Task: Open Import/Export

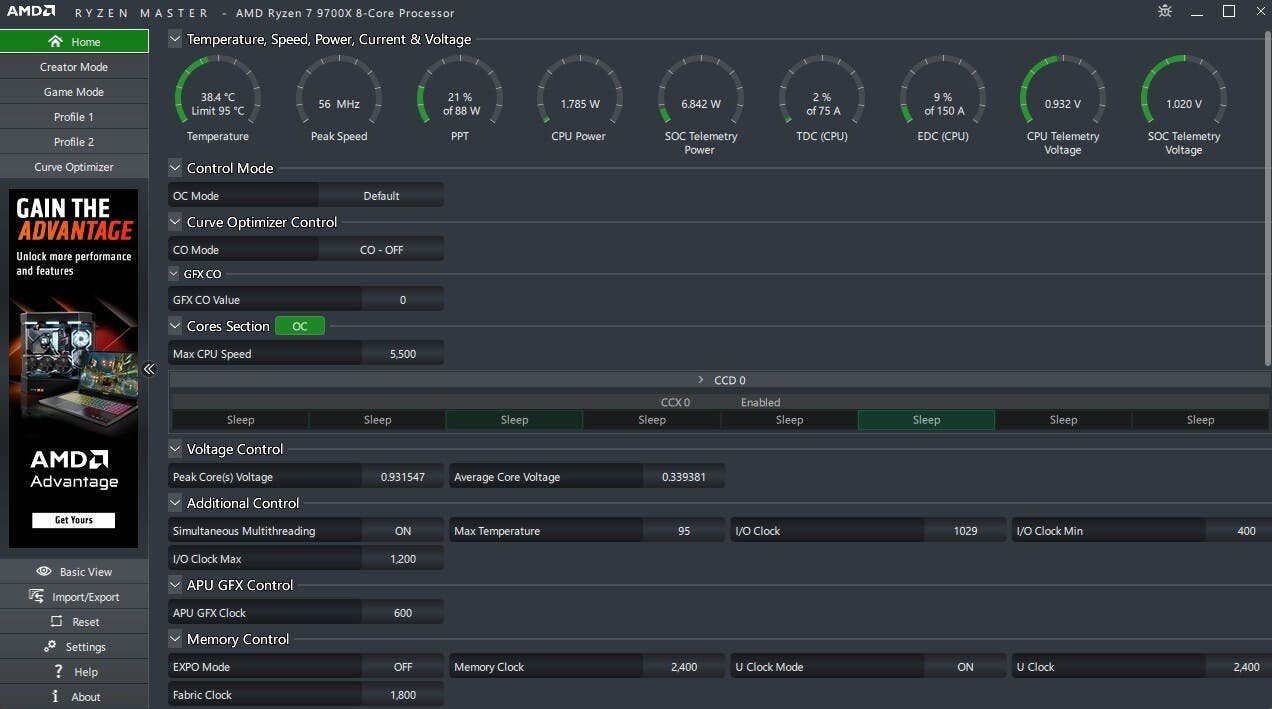Action: [x=74, y=597]
